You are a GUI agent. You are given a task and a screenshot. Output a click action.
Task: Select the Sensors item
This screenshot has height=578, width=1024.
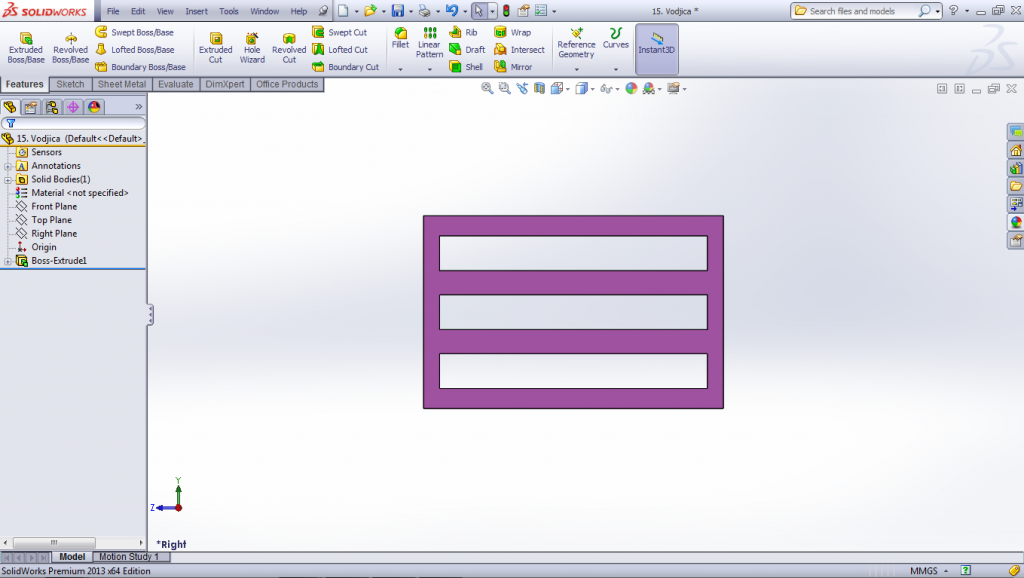[46, 152]
